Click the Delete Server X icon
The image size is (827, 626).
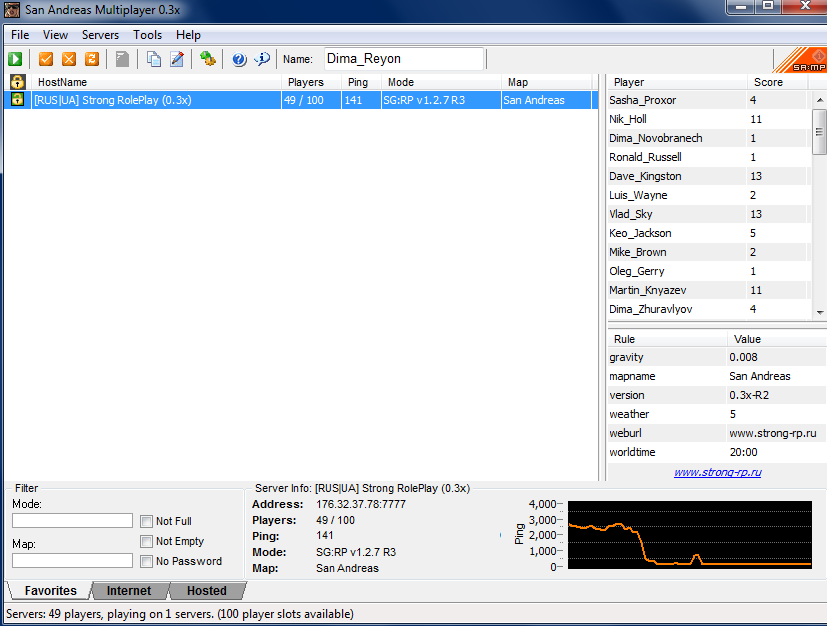(69, 59)
